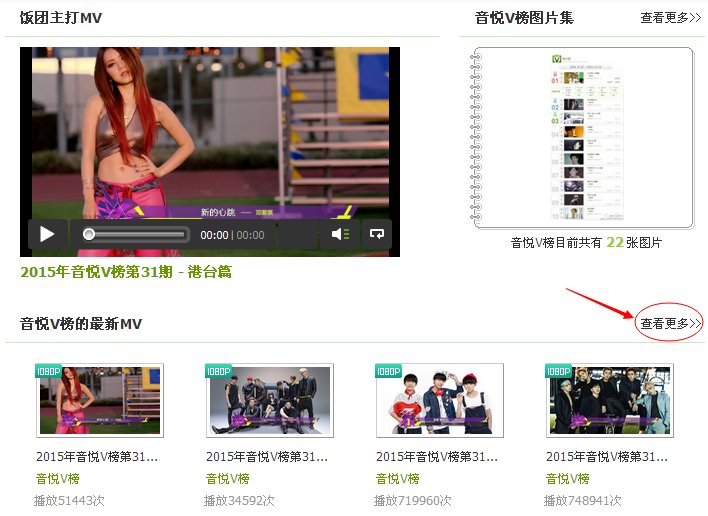Click the 1080P badge on first MV

[x=49, y=371]
